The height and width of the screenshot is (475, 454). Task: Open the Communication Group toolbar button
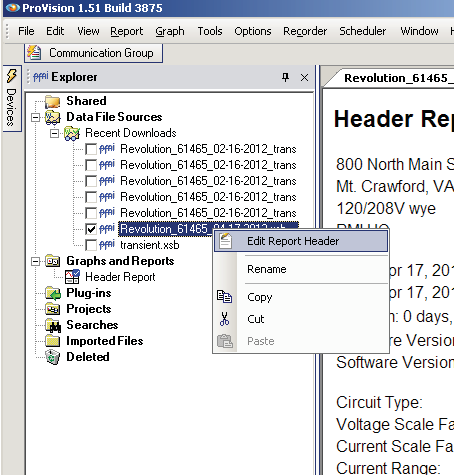93,53
